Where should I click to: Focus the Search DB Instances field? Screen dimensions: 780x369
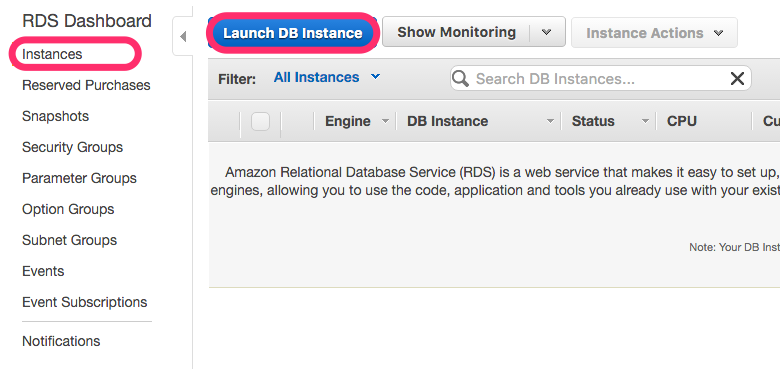point(600,79)
